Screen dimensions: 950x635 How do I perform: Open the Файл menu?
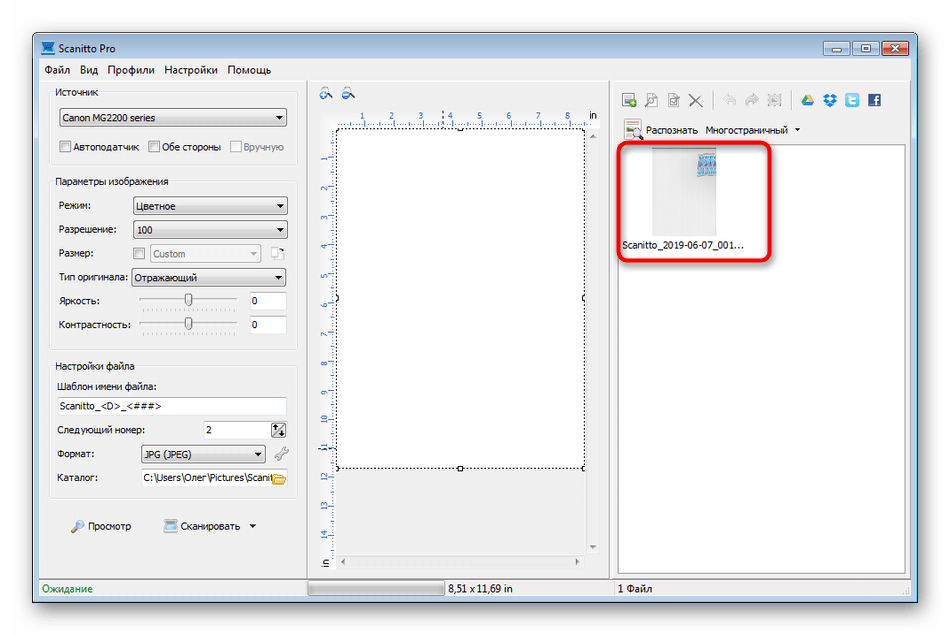pyautogui.click(x=56, y=70)
